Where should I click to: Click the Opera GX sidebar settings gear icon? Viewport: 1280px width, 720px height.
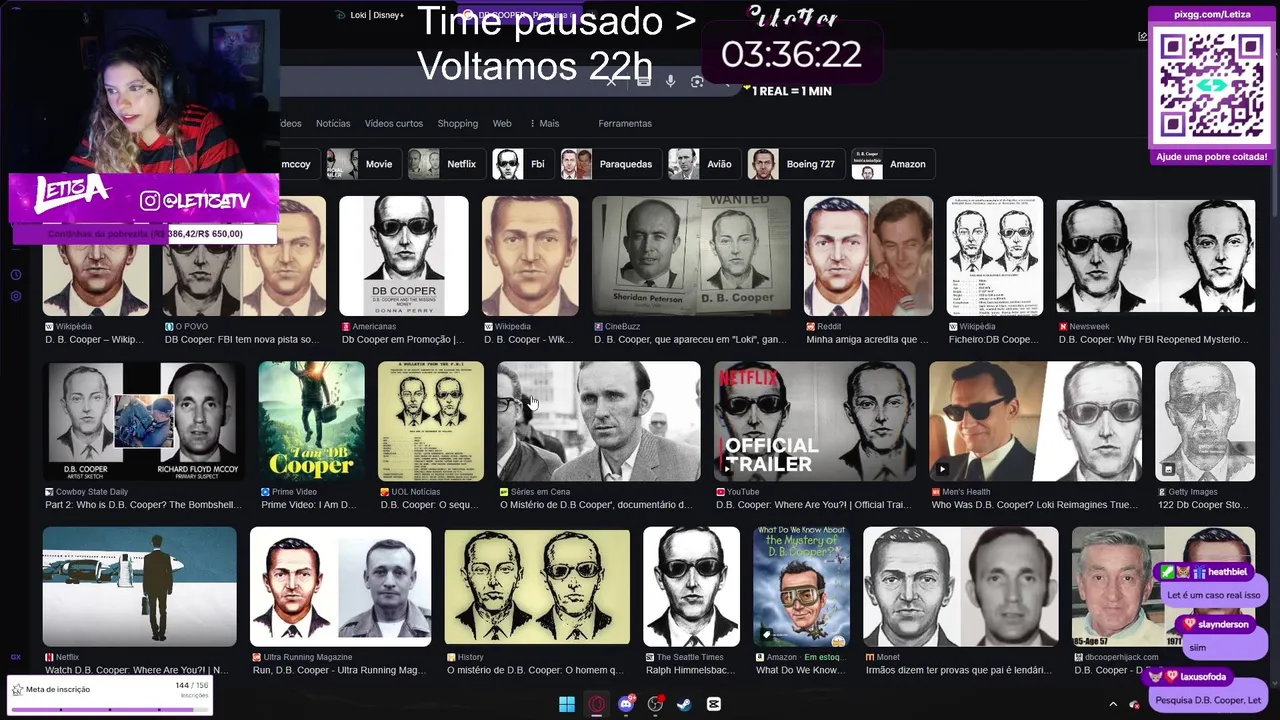coord(15,296)
